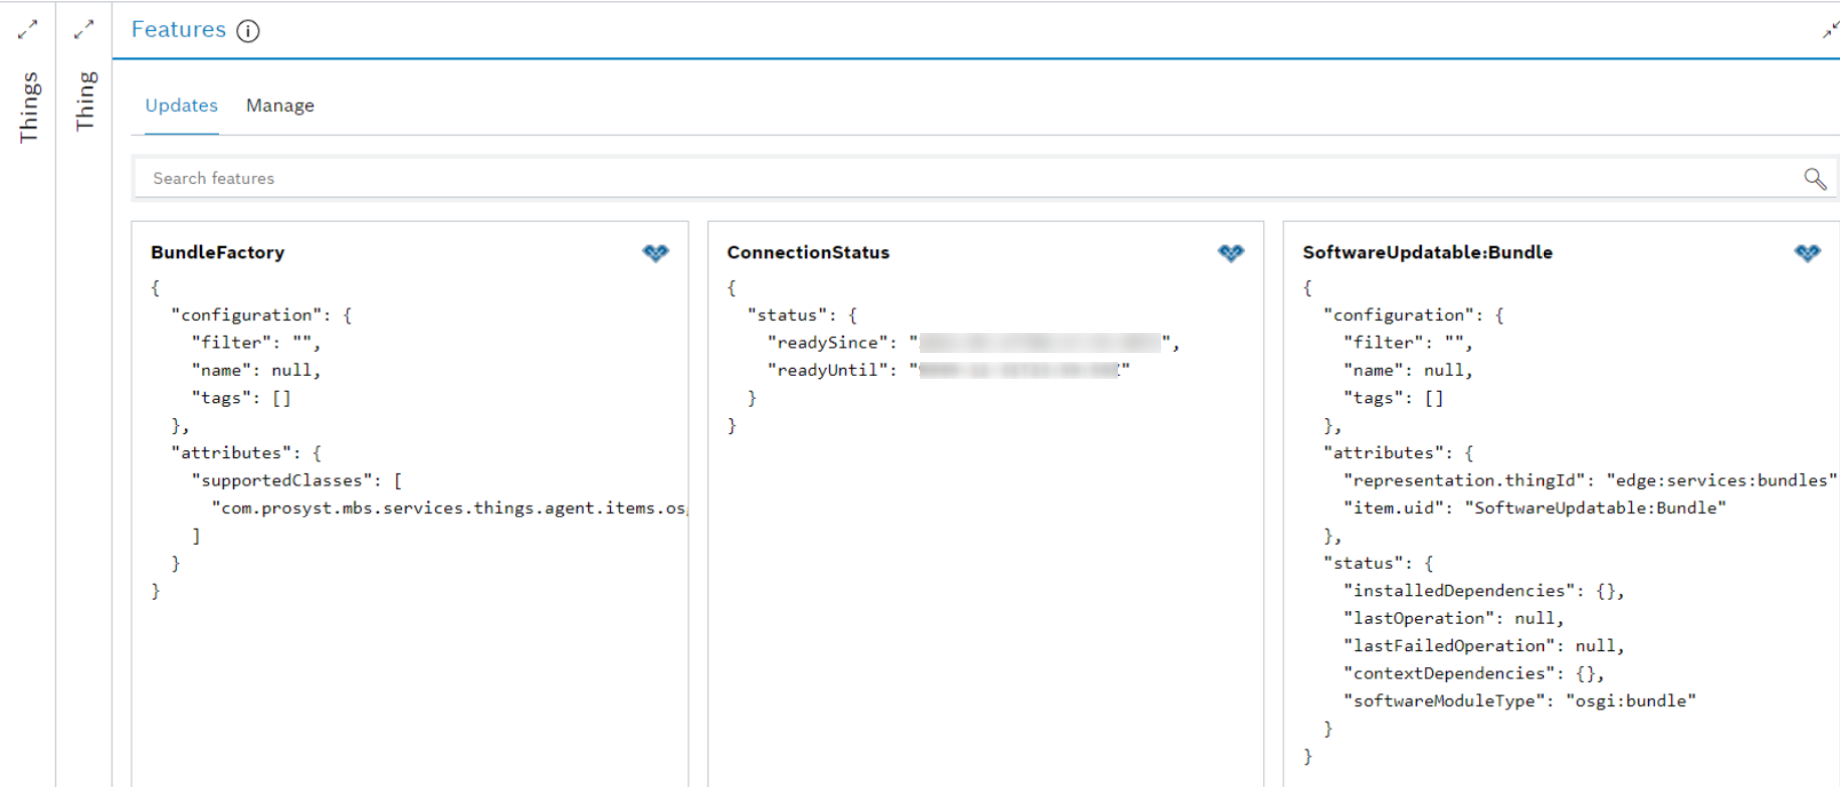Collapse the Features panel with corner arrows

[1830, 30]
